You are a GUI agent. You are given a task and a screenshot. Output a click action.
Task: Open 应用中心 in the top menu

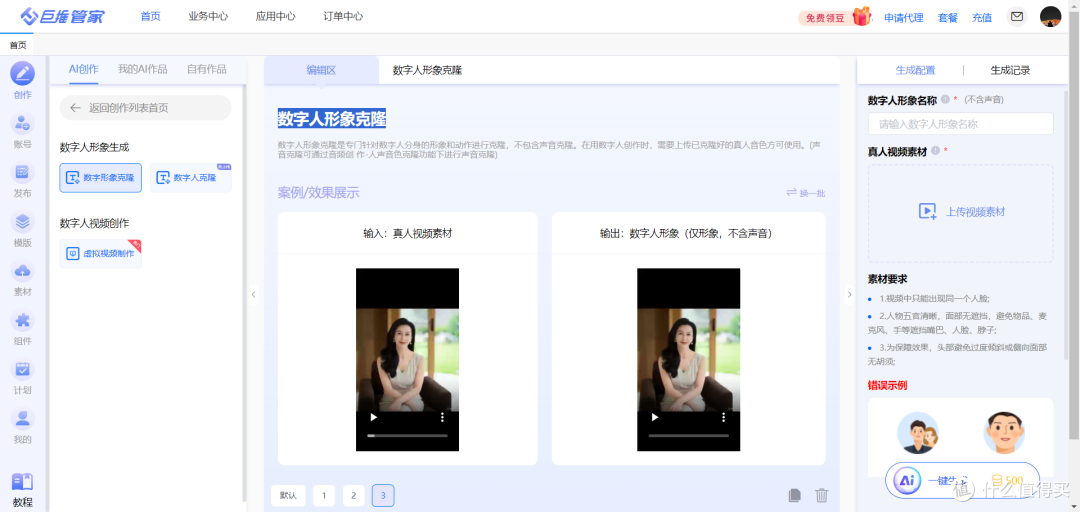(276, 17)
